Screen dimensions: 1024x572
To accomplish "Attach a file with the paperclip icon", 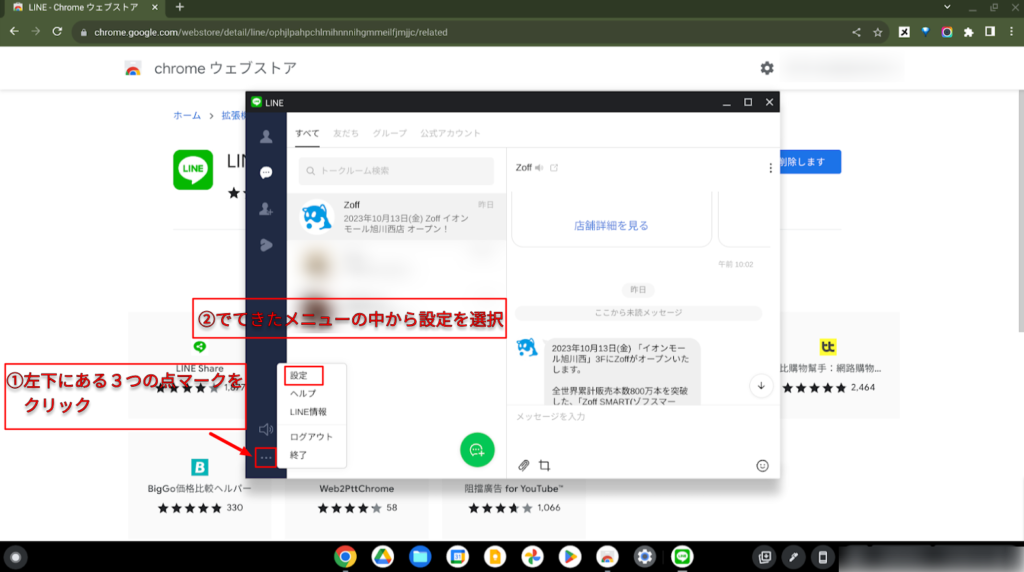I will pyautogui.click(x=523, y=465).
